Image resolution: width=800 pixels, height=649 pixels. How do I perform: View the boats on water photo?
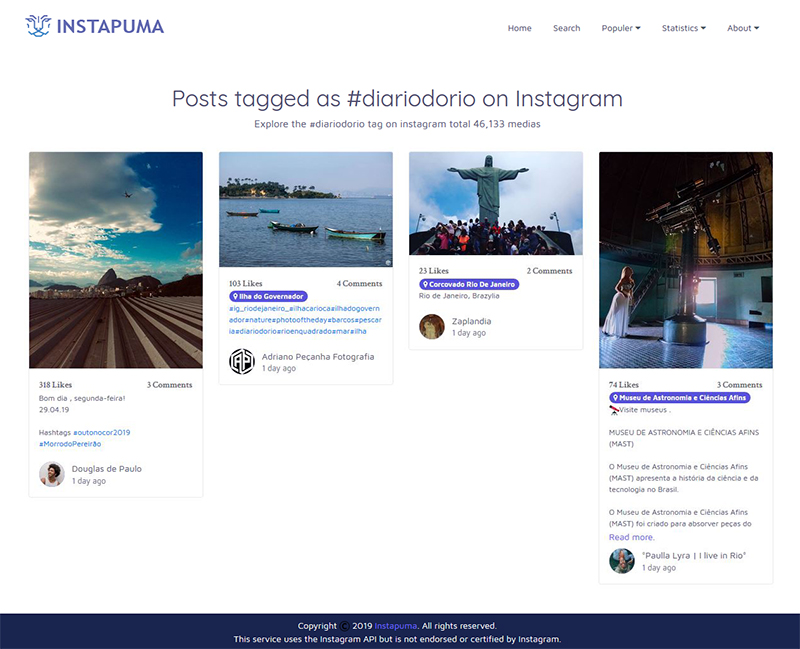pos(305,209)
